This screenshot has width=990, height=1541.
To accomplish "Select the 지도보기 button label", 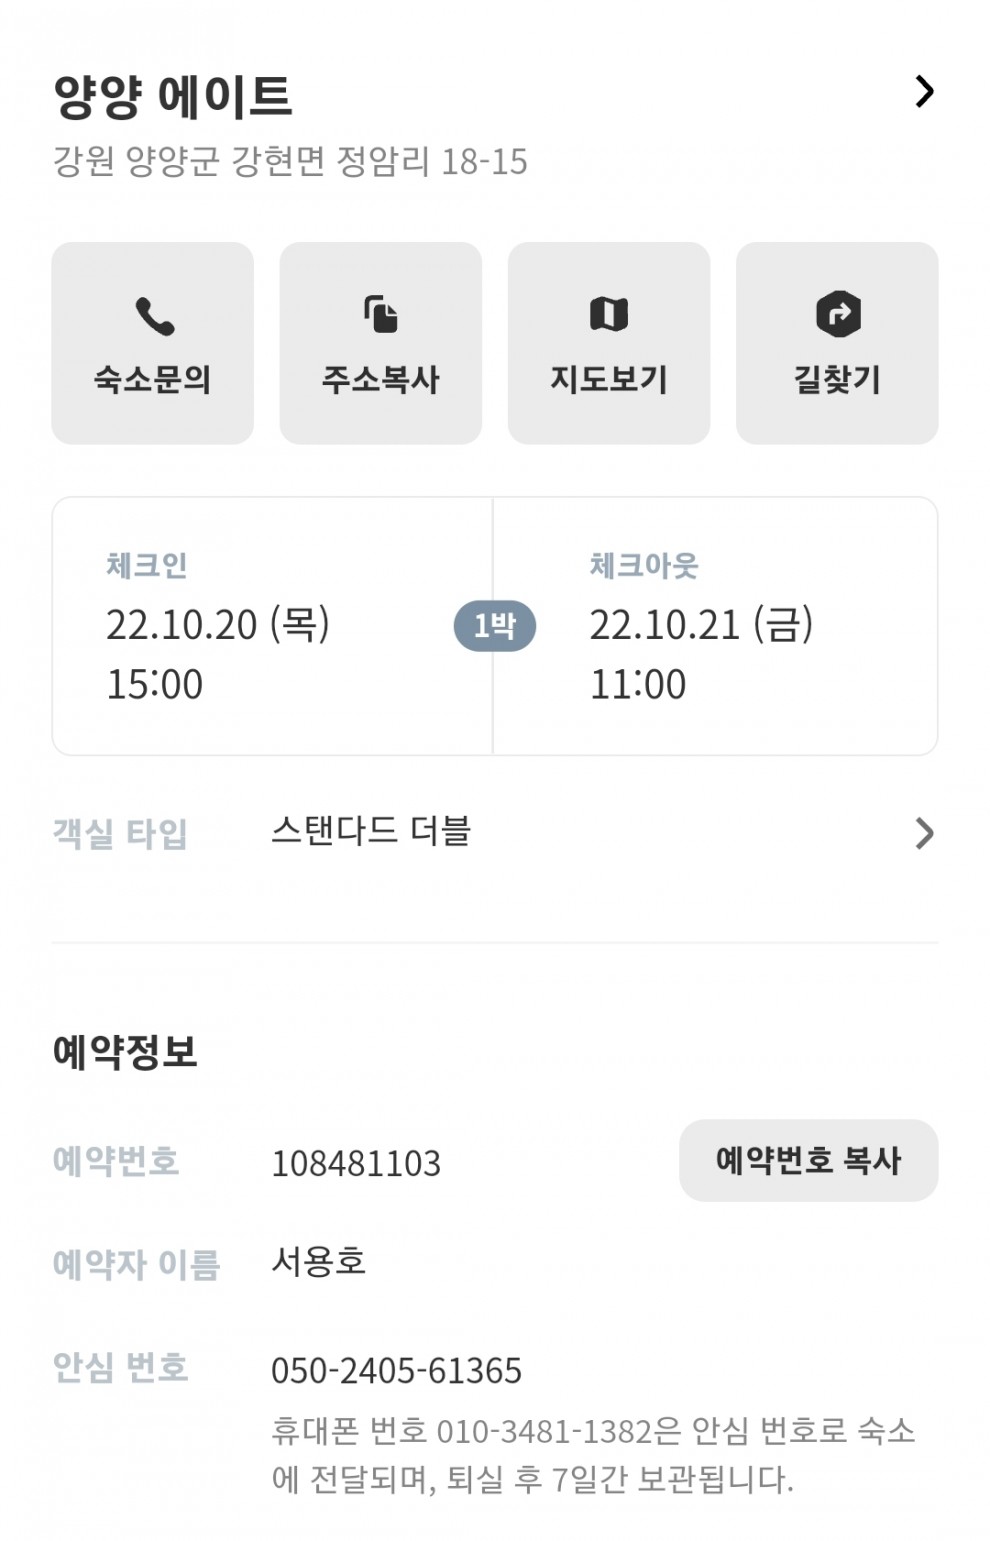I will pos(609,379).
